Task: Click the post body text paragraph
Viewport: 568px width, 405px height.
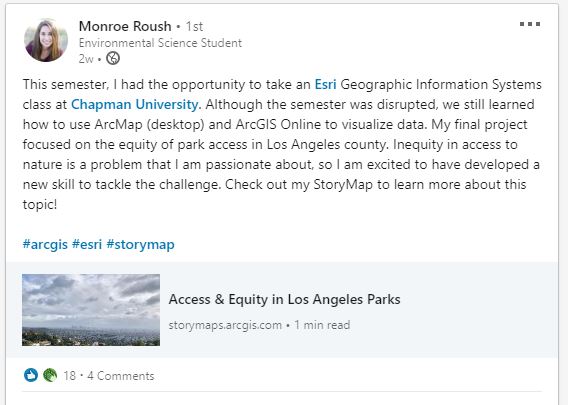Action: coord(282,144)
